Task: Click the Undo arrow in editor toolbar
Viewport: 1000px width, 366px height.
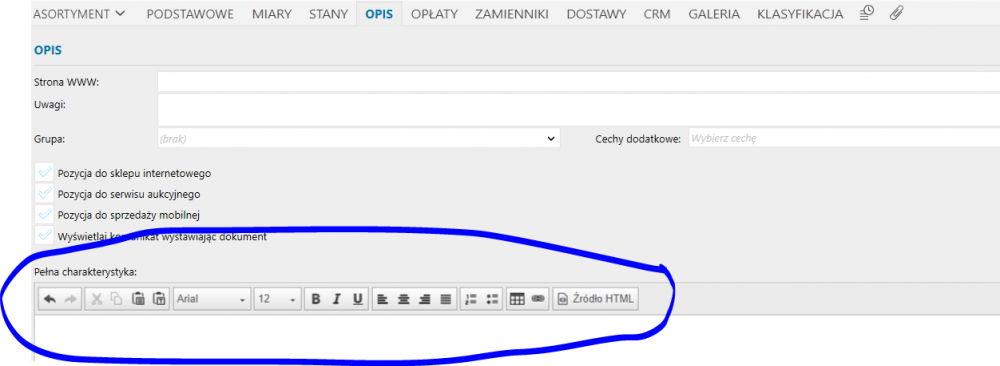Action: pyautogui.click(x=50, y=298)
